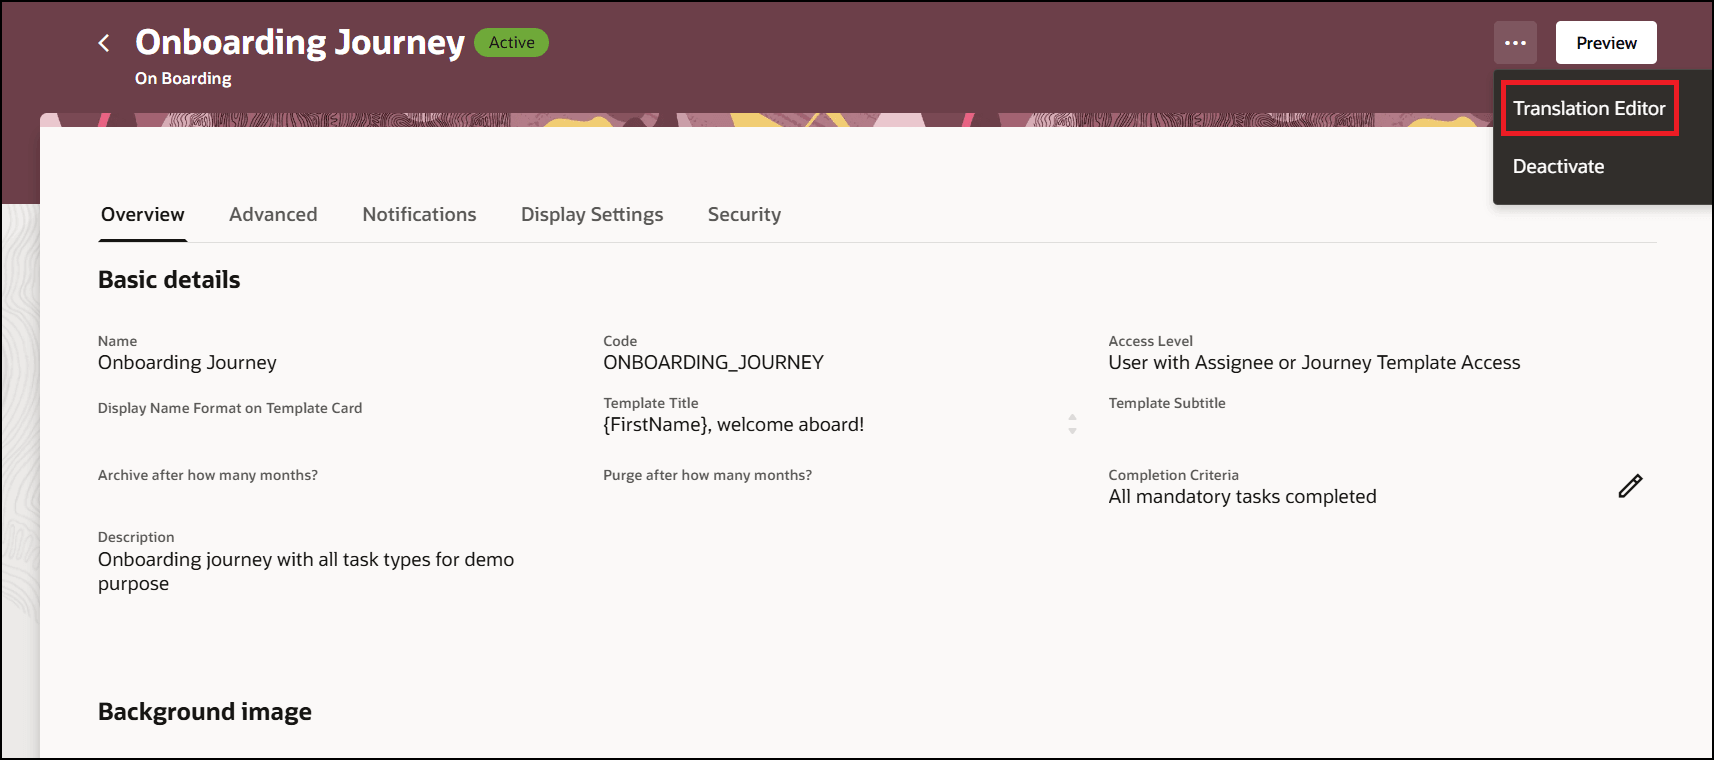1714x760 pixels.
Task: Click the Completion Criteria label
Action: tap(1173, 475)
